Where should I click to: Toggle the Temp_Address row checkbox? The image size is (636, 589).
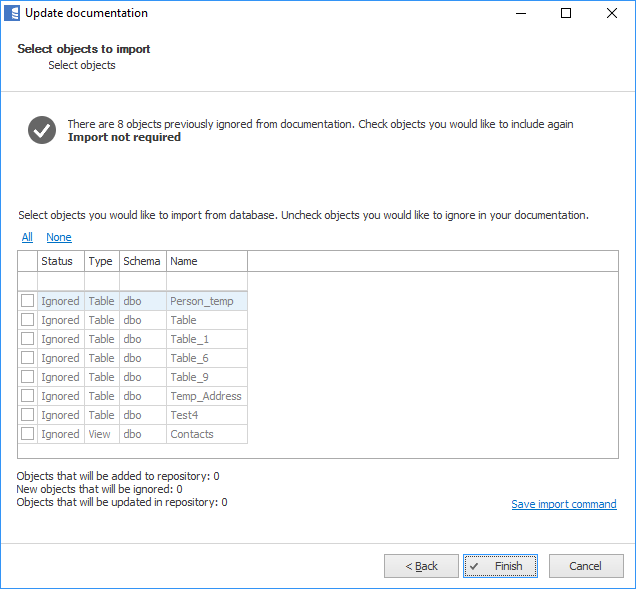tap(27, 396)
